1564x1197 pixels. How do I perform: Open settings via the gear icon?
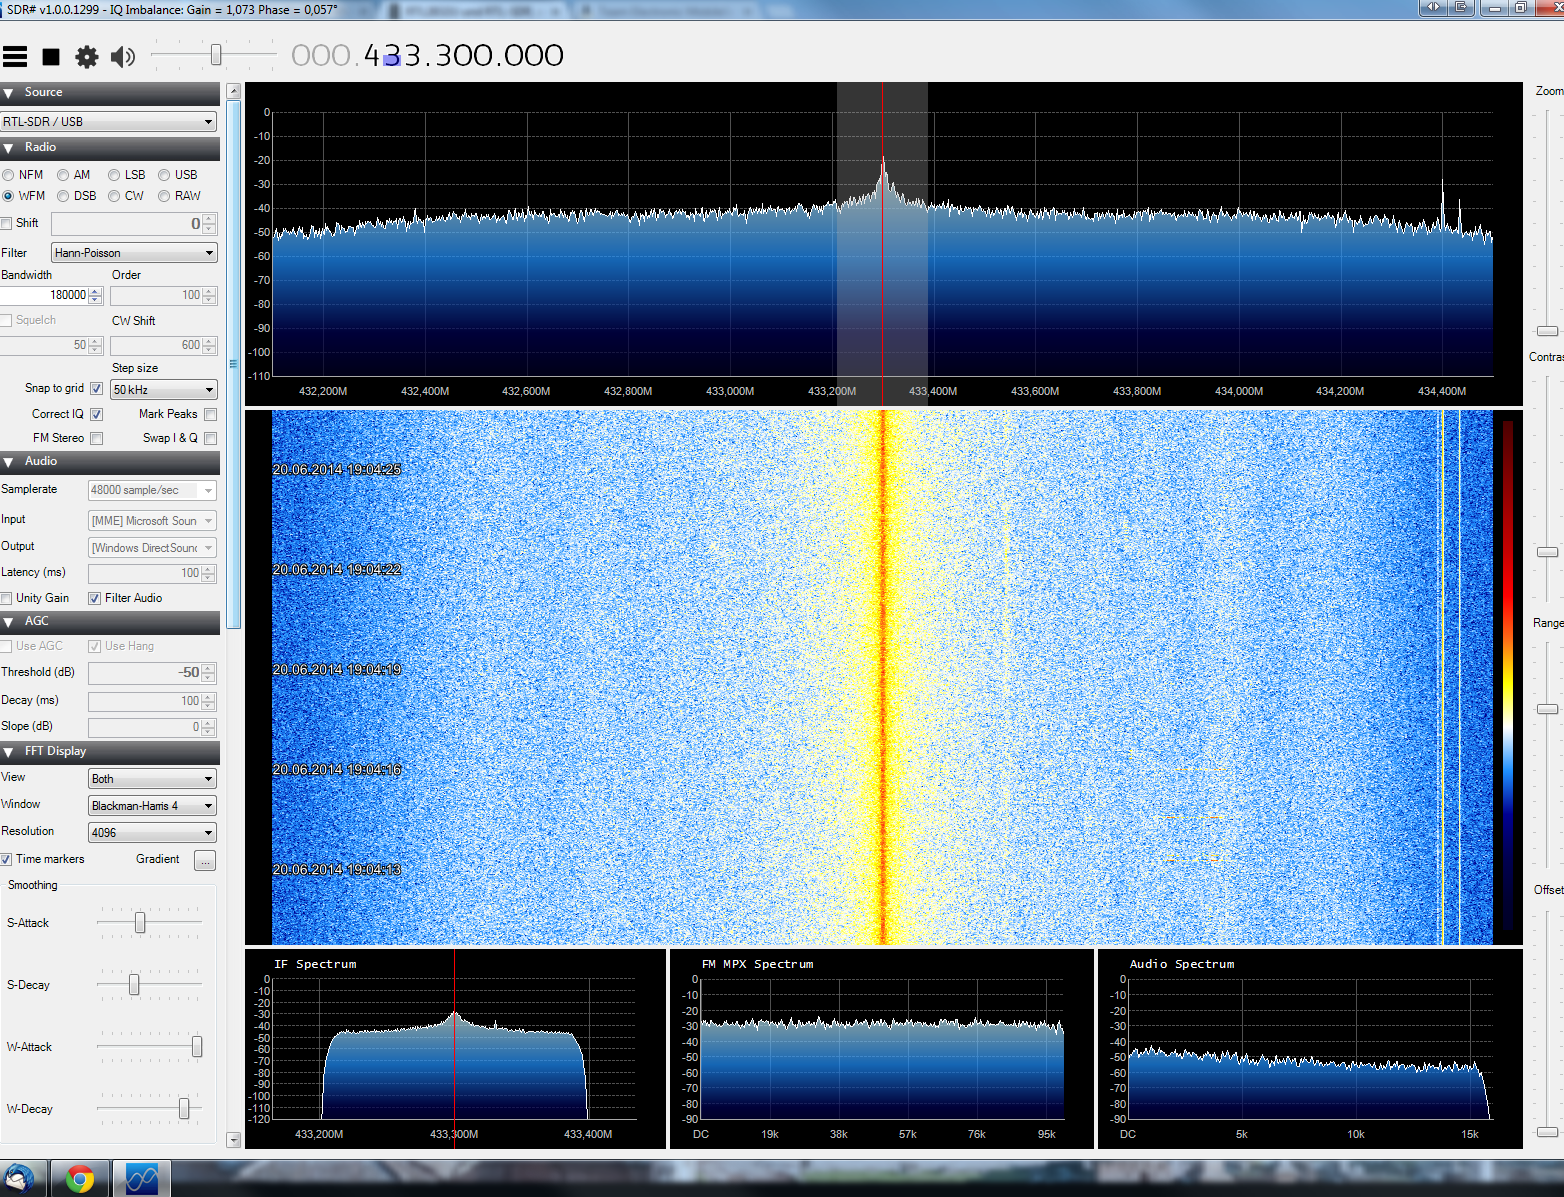coord(87,57)
